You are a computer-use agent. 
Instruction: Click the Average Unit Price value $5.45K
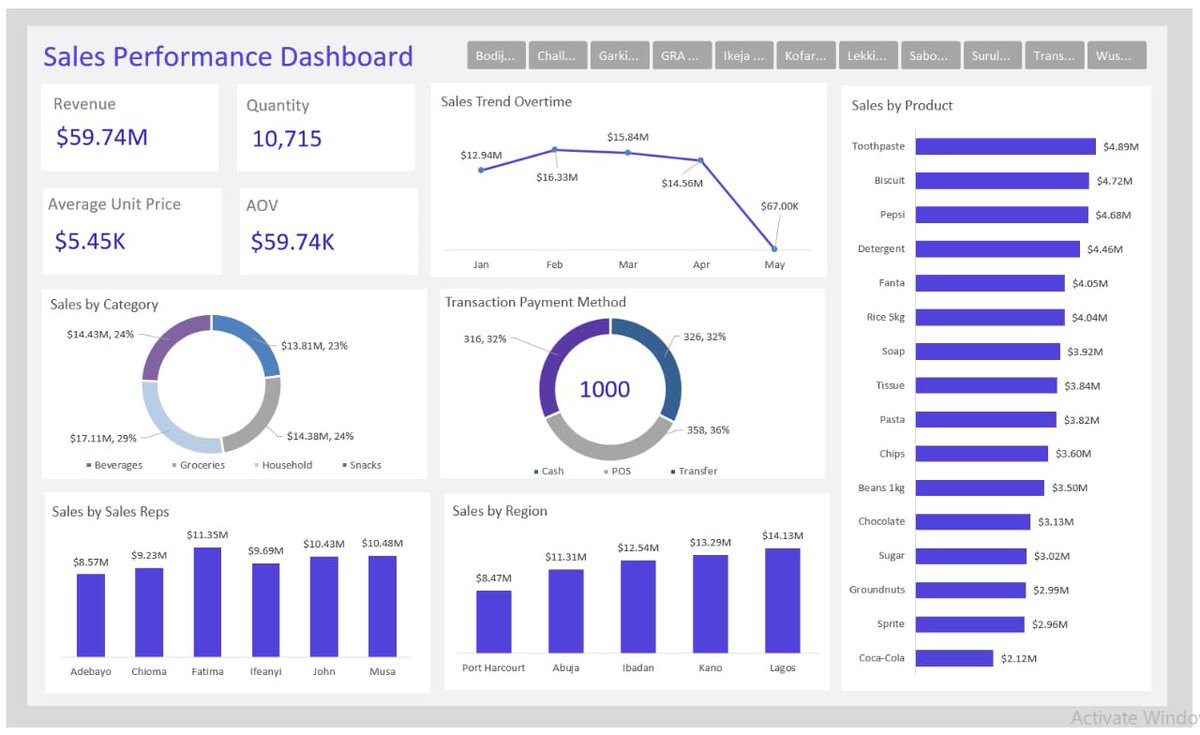(90, 240)
